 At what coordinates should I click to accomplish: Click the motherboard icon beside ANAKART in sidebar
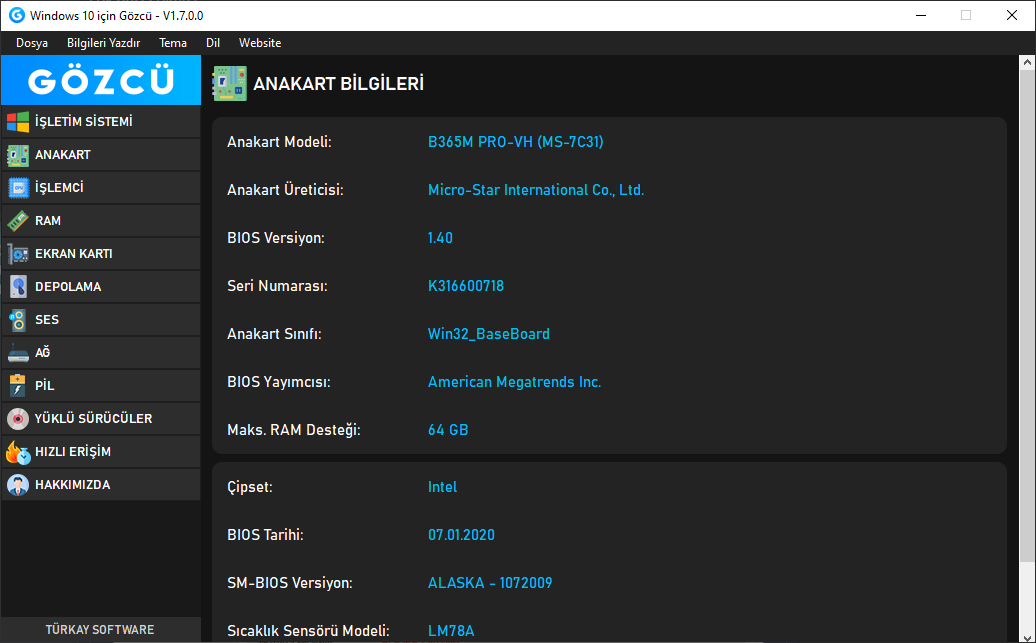coord(18,155)
